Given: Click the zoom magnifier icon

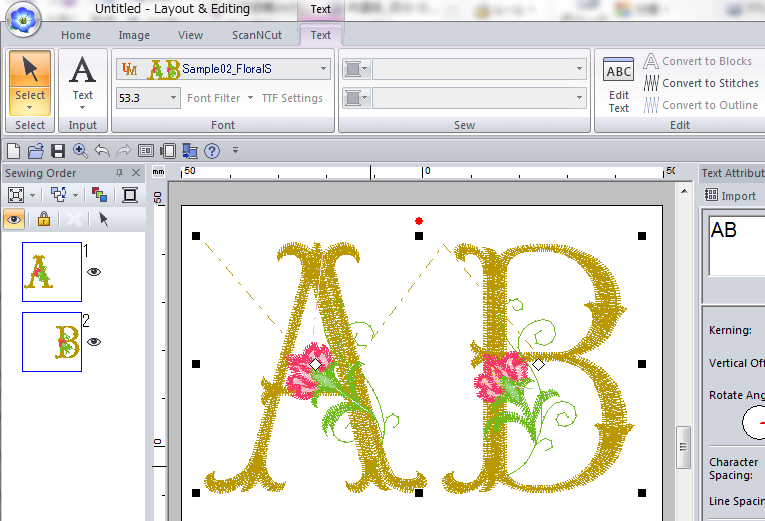Looking at the screenshot, I should pyautogui.click(x=80, y=151).
